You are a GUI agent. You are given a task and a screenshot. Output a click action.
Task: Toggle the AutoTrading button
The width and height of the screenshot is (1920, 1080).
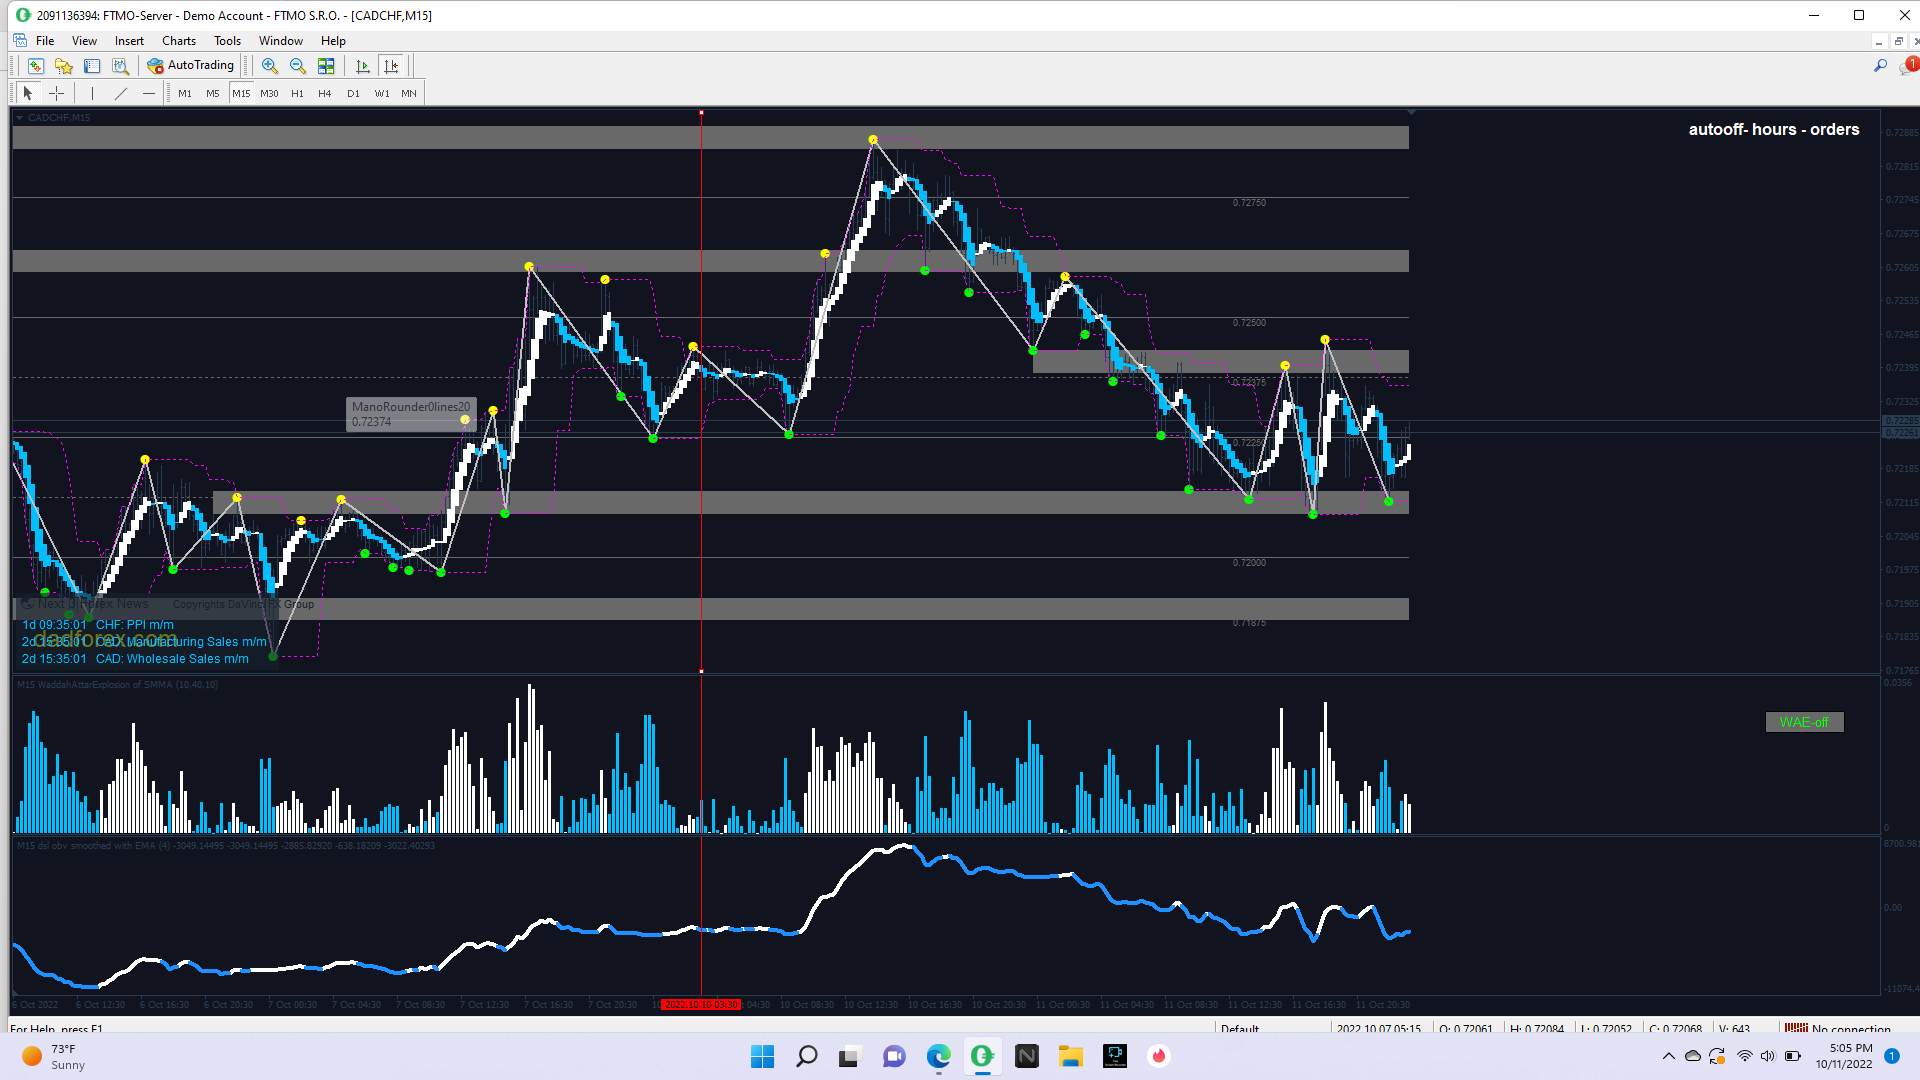[191, 66]
